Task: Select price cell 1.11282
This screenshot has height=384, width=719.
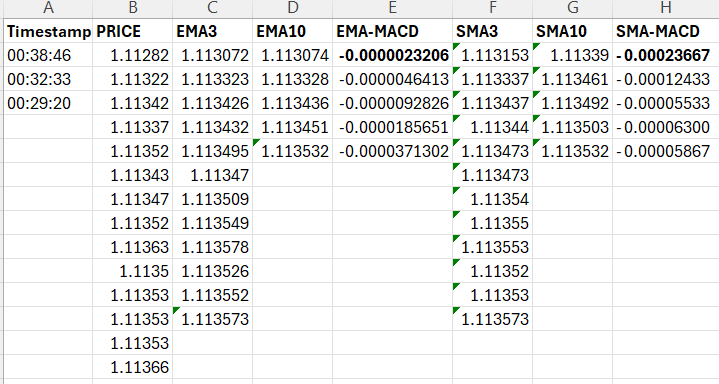Action: pyautogui.click(x=133, y=55)
